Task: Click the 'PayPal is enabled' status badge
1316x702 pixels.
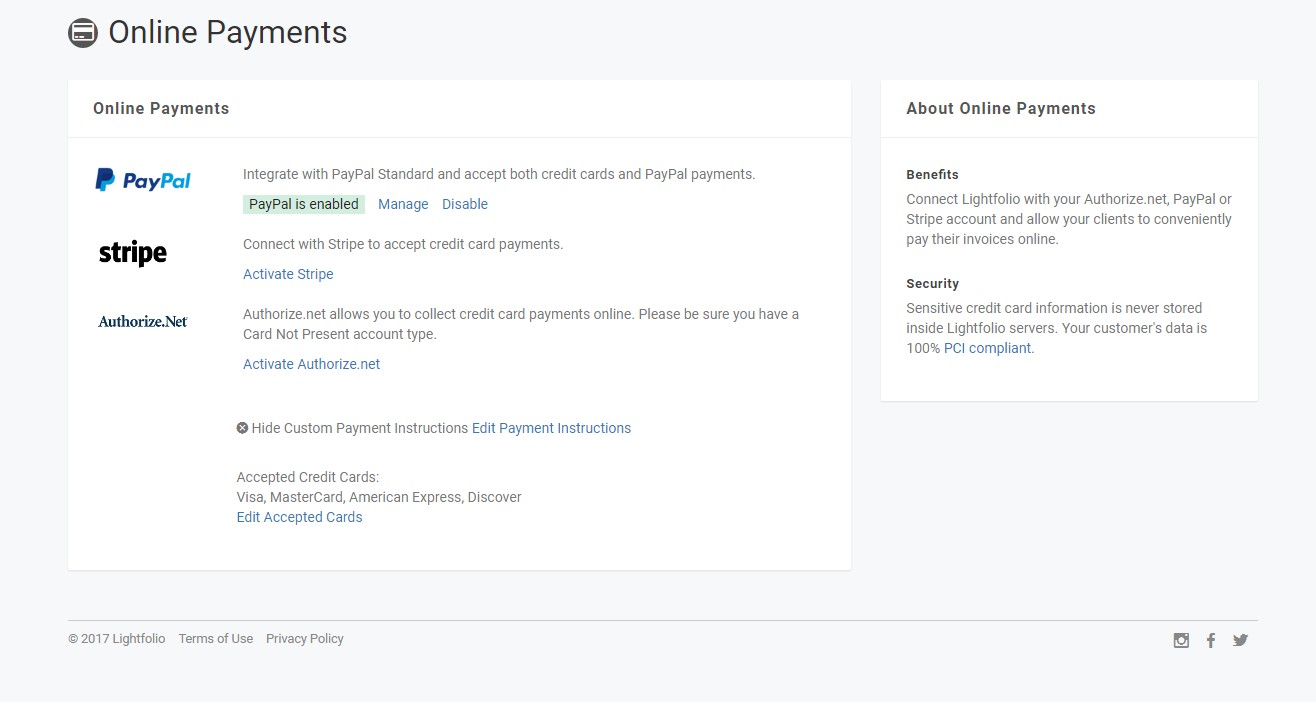Action: [304, 204]
